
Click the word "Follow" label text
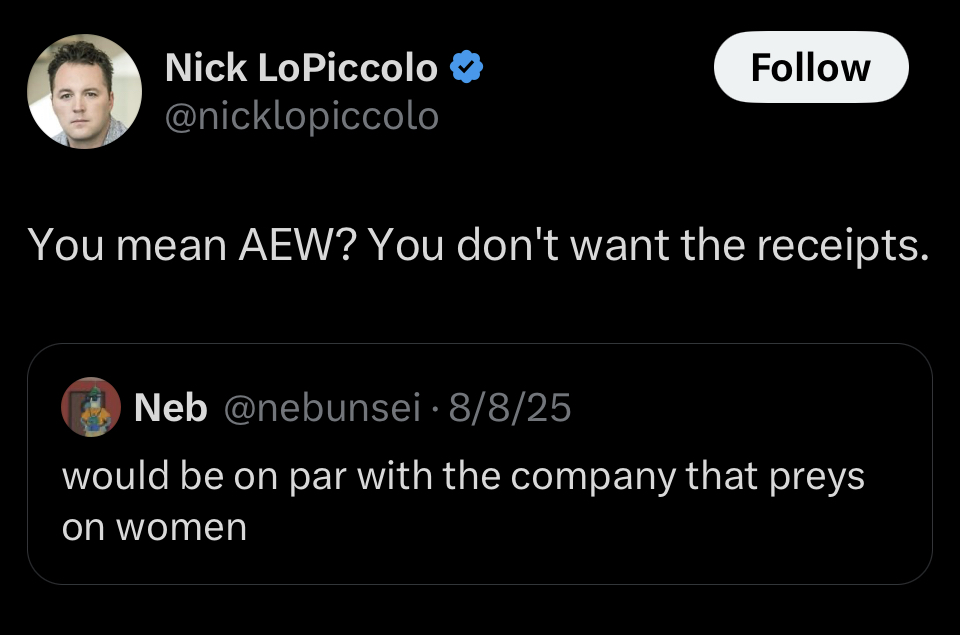click(810, 68)
